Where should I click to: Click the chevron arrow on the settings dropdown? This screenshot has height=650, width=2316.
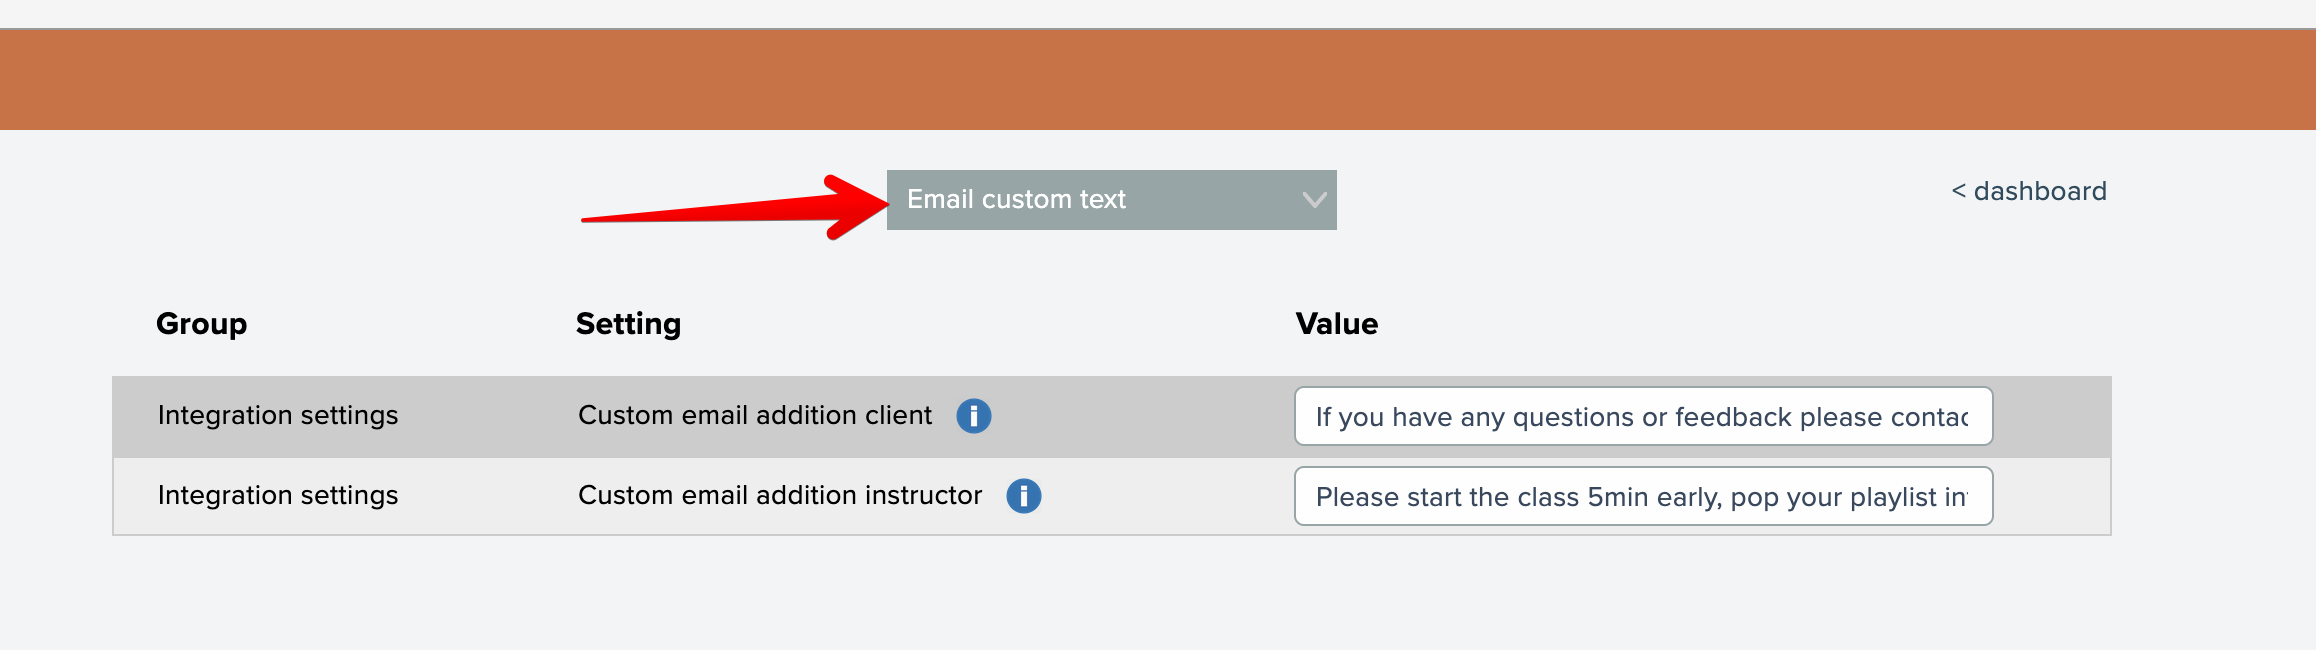pos(1314,200)
